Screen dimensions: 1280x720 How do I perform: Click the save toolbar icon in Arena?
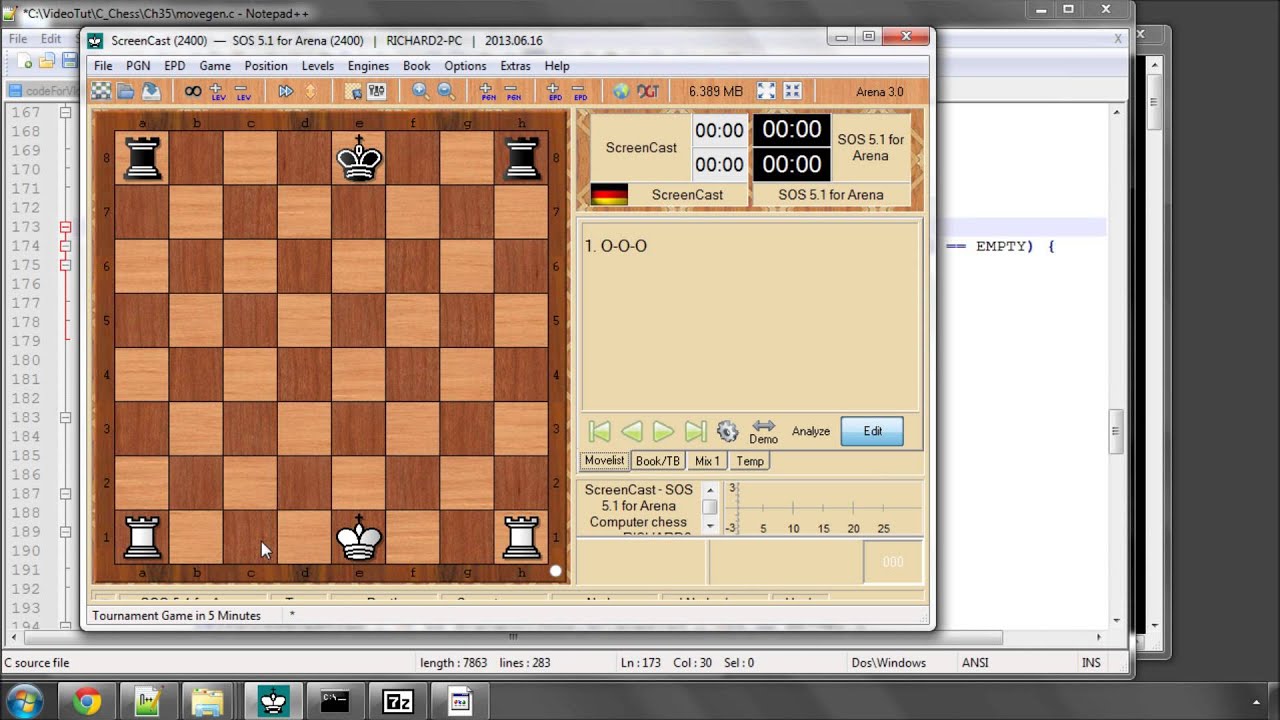pos(150,91)
